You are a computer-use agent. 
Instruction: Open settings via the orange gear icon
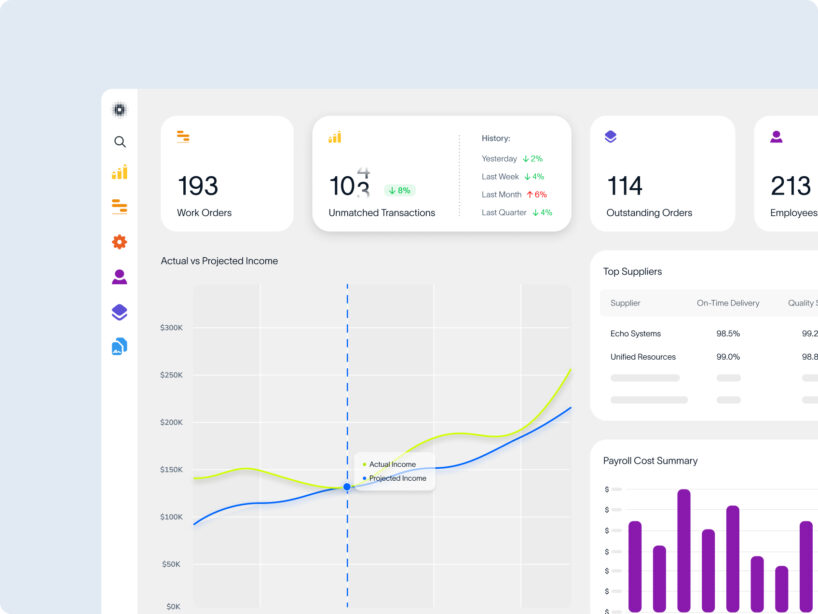(x=120, y=242)
